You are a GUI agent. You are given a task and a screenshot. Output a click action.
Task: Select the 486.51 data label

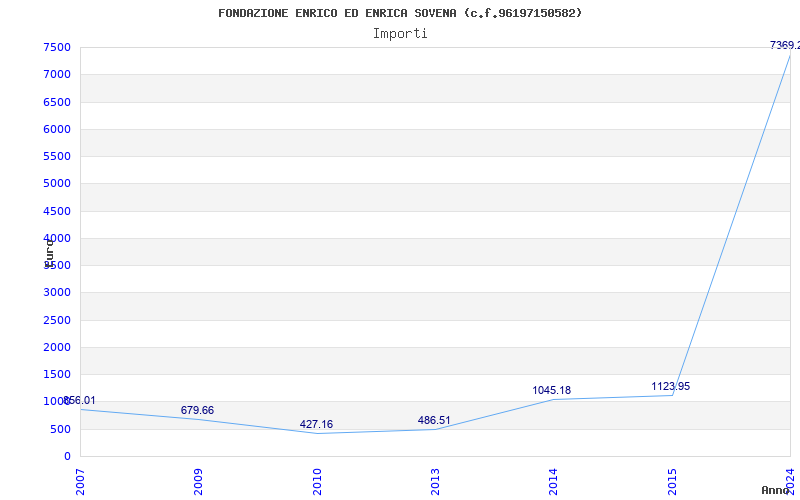click(x=434, y=420)
